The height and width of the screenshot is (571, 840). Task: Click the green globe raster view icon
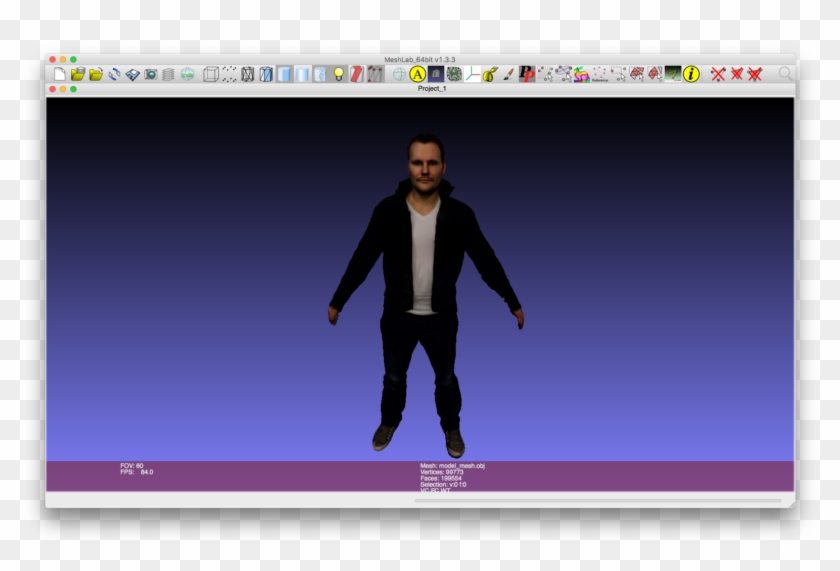[x=187, y=74]
